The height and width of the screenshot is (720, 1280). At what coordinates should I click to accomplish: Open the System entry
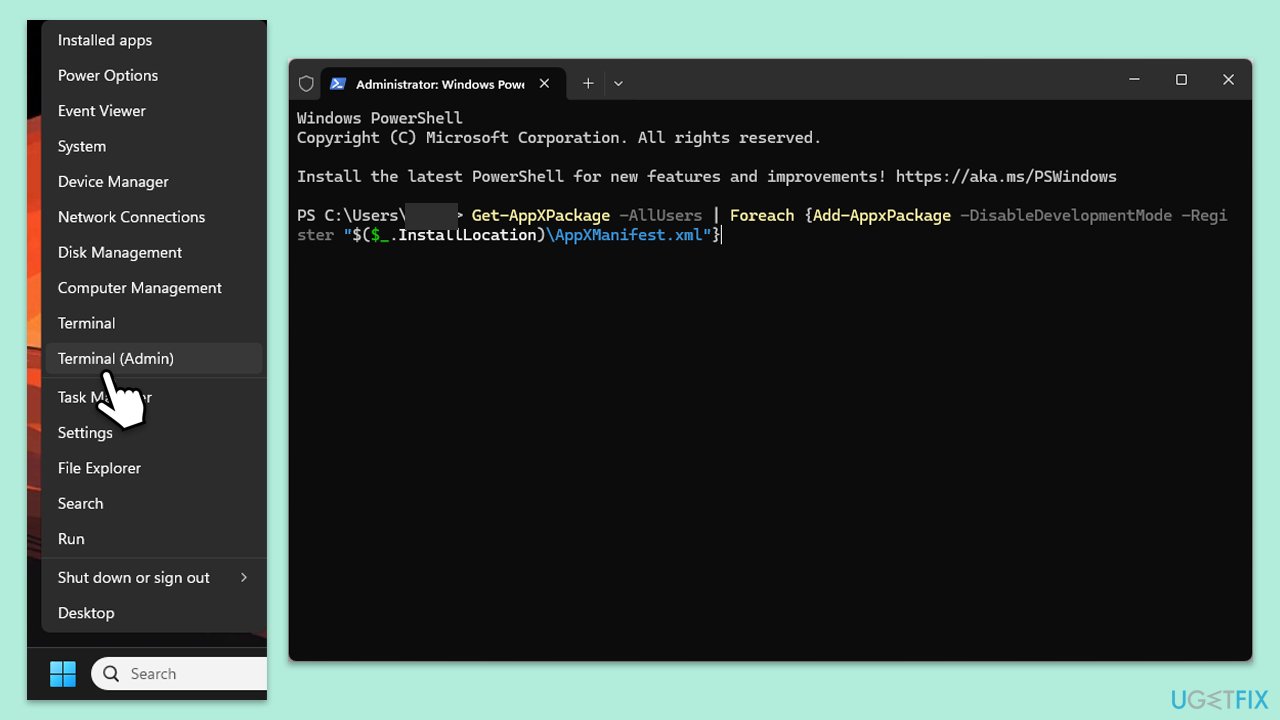[154, 146]
